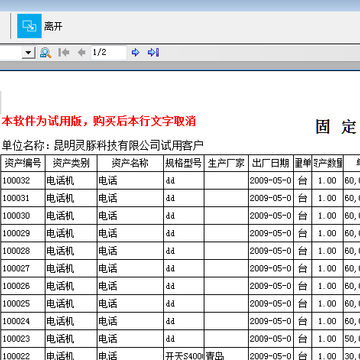
Task: Select the 资产类别 column header
Action: [x=71, y=163]
